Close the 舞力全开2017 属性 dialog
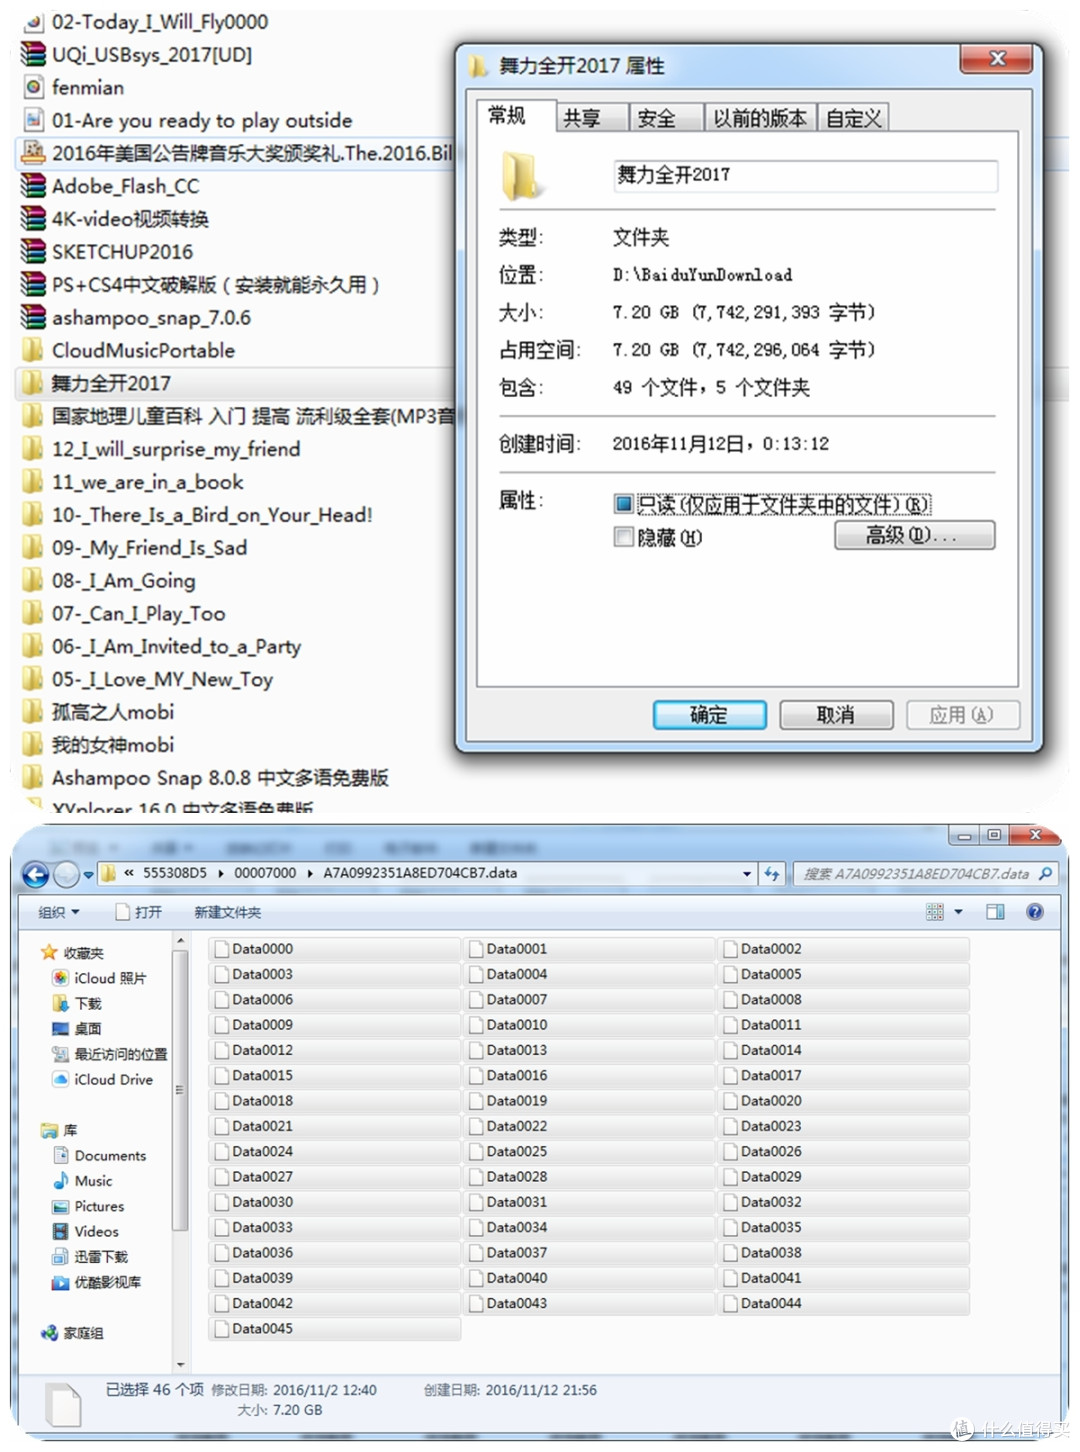 pyautogui.click(x=995, y=59)
